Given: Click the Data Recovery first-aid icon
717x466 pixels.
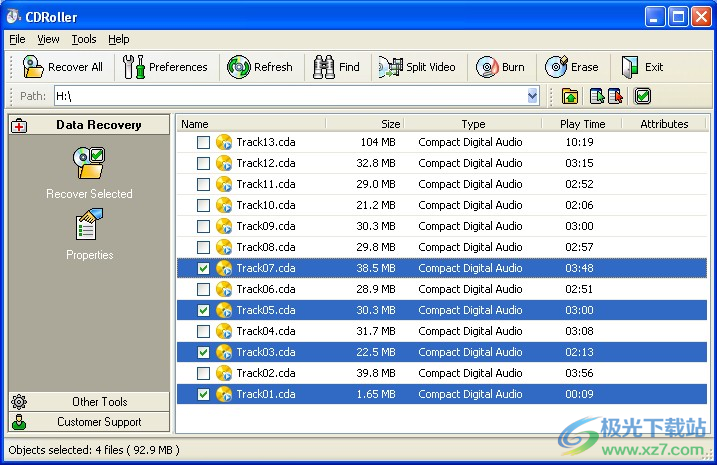Looking at the screenshot, I should (19, 125).
